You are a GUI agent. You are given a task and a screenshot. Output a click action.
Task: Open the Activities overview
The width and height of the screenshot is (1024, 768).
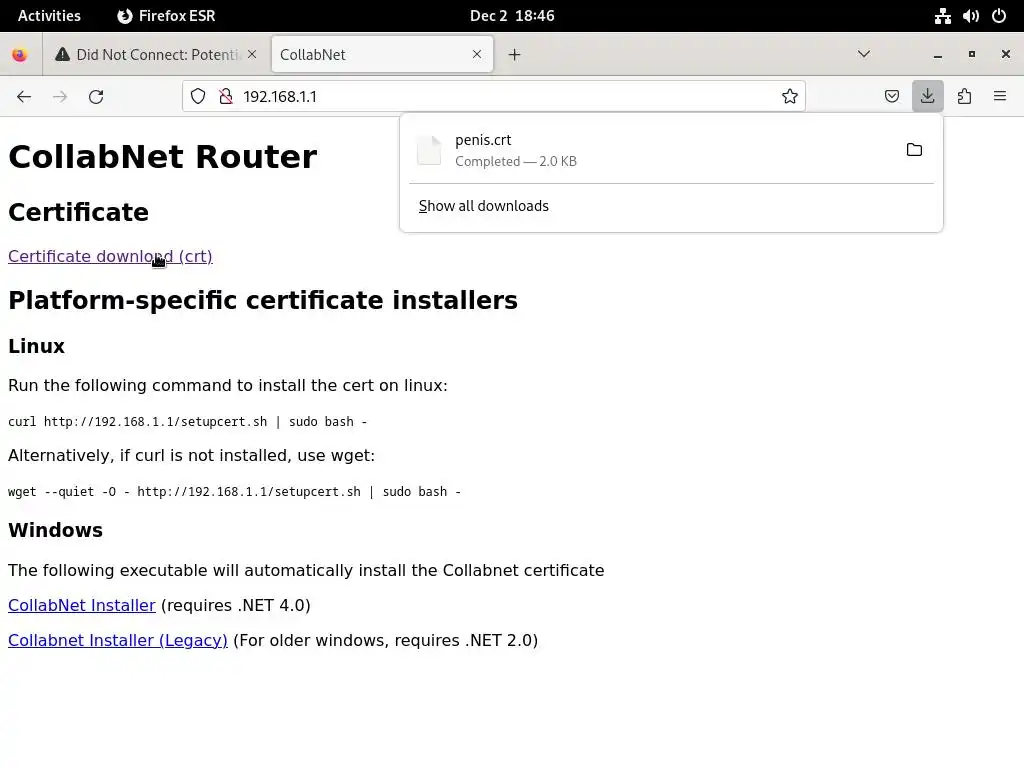(x=49, y=16)
